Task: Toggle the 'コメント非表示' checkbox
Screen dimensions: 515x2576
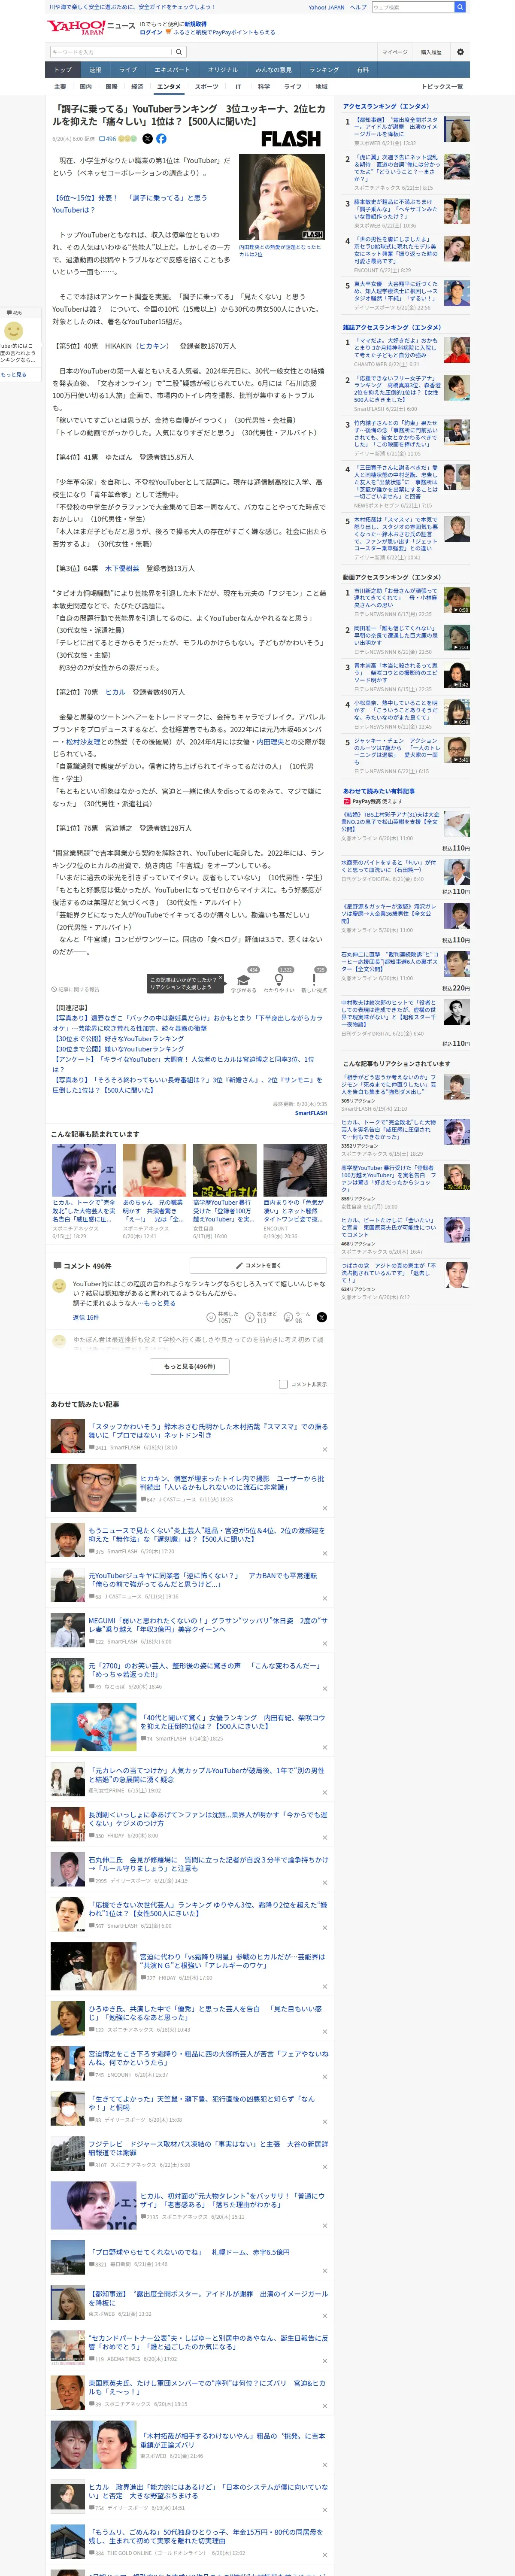Action: click(283, 1384)
